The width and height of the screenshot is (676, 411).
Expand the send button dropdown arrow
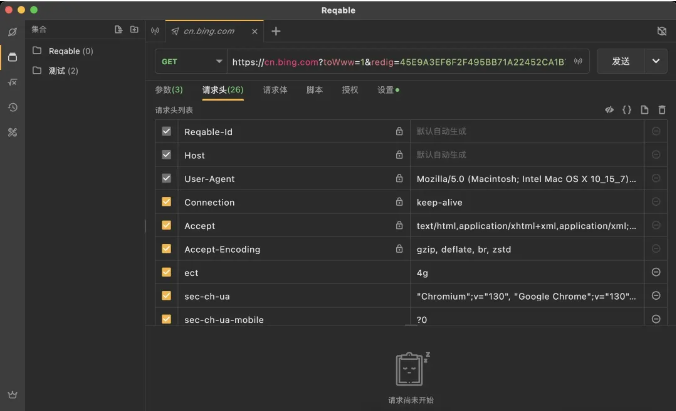click(656, 61)
